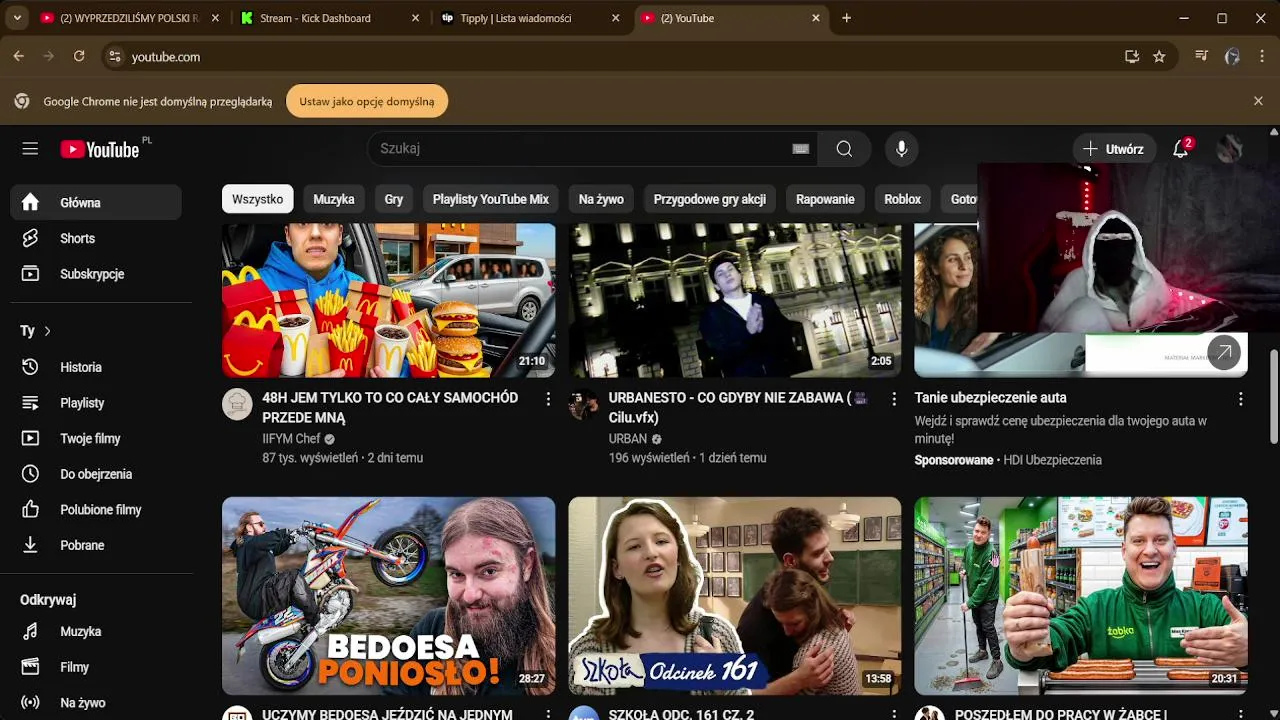This screenshot has width=1280, height=720.
Task: Open Filmy under Odkrywaj
Action: [x=96, y=667]
